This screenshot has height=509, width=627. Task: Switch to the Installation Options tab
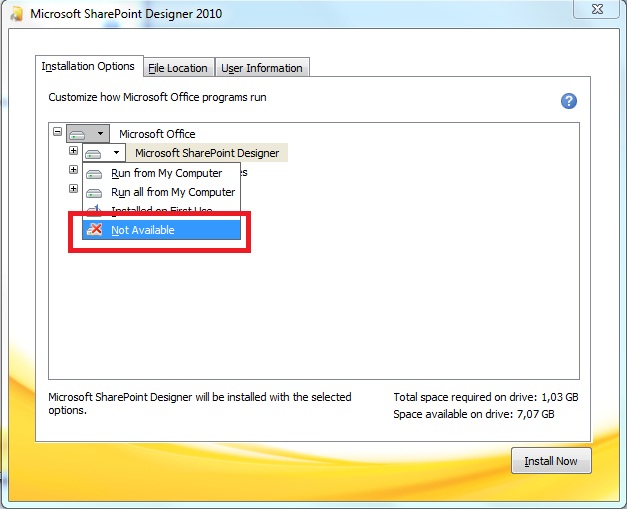[88, 66]
